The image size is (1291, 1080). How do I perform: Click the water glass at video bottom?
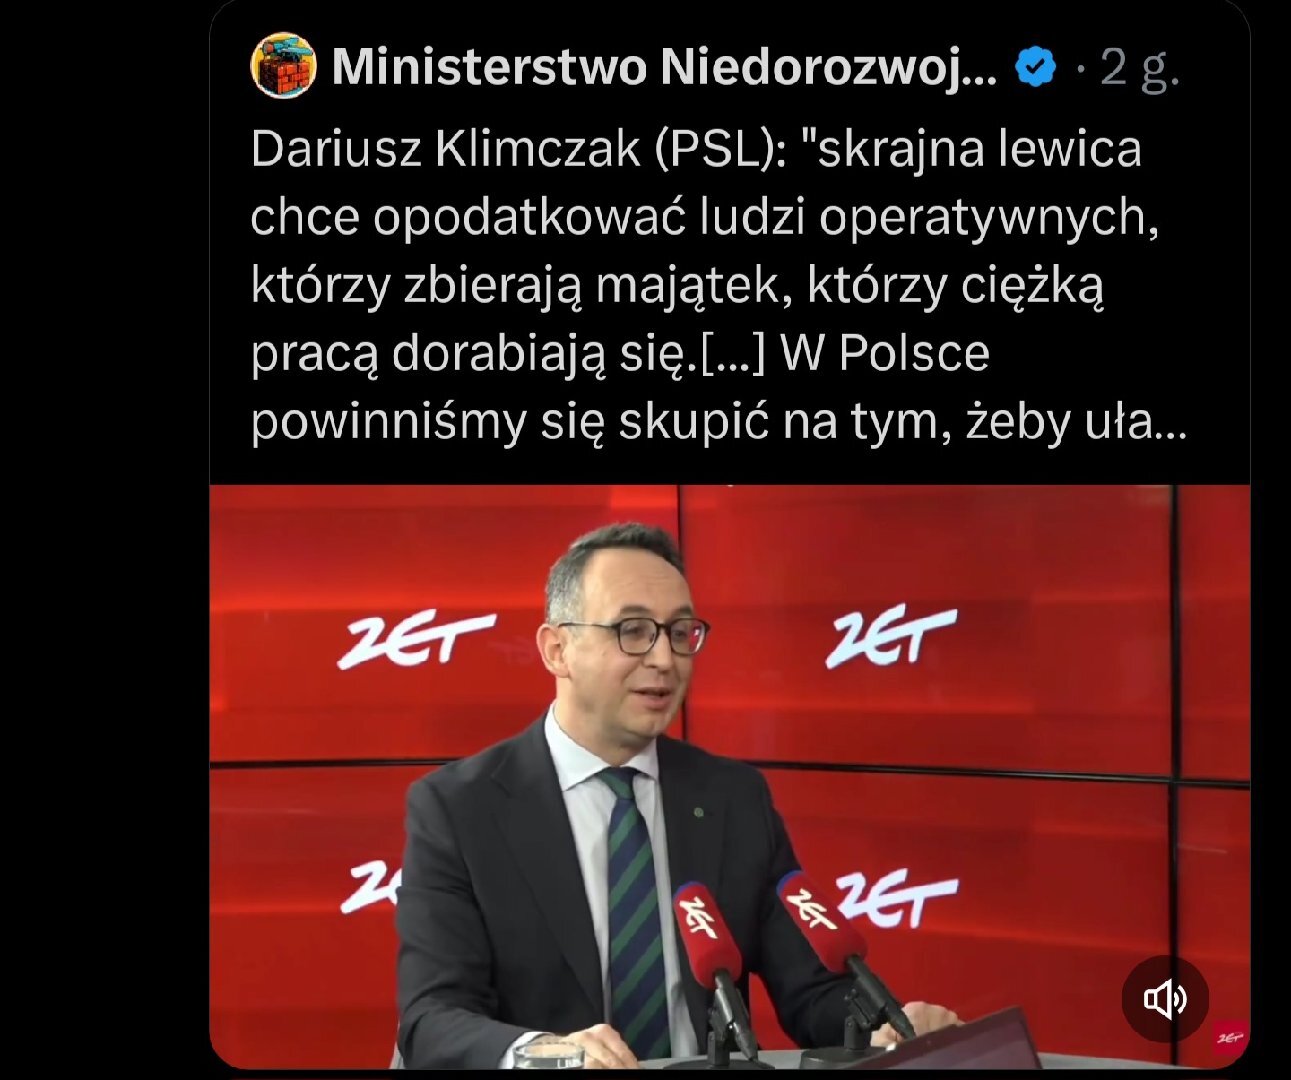(x=553, y=1052)
